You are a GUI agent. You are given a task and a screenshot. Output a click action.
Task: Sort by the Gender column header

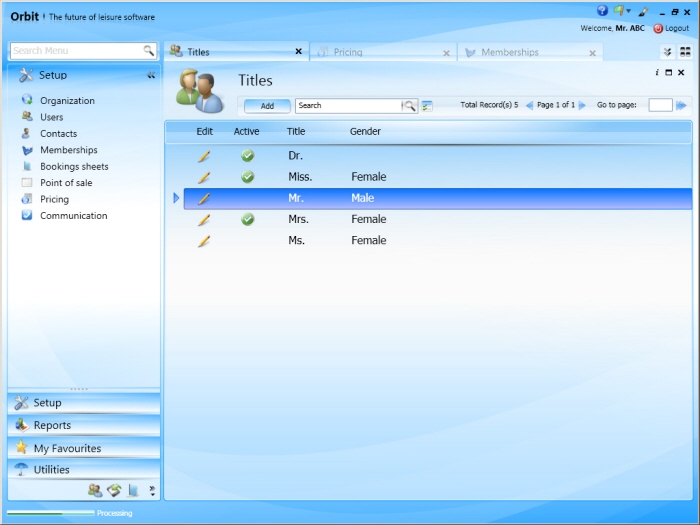[x=365, y=131]
